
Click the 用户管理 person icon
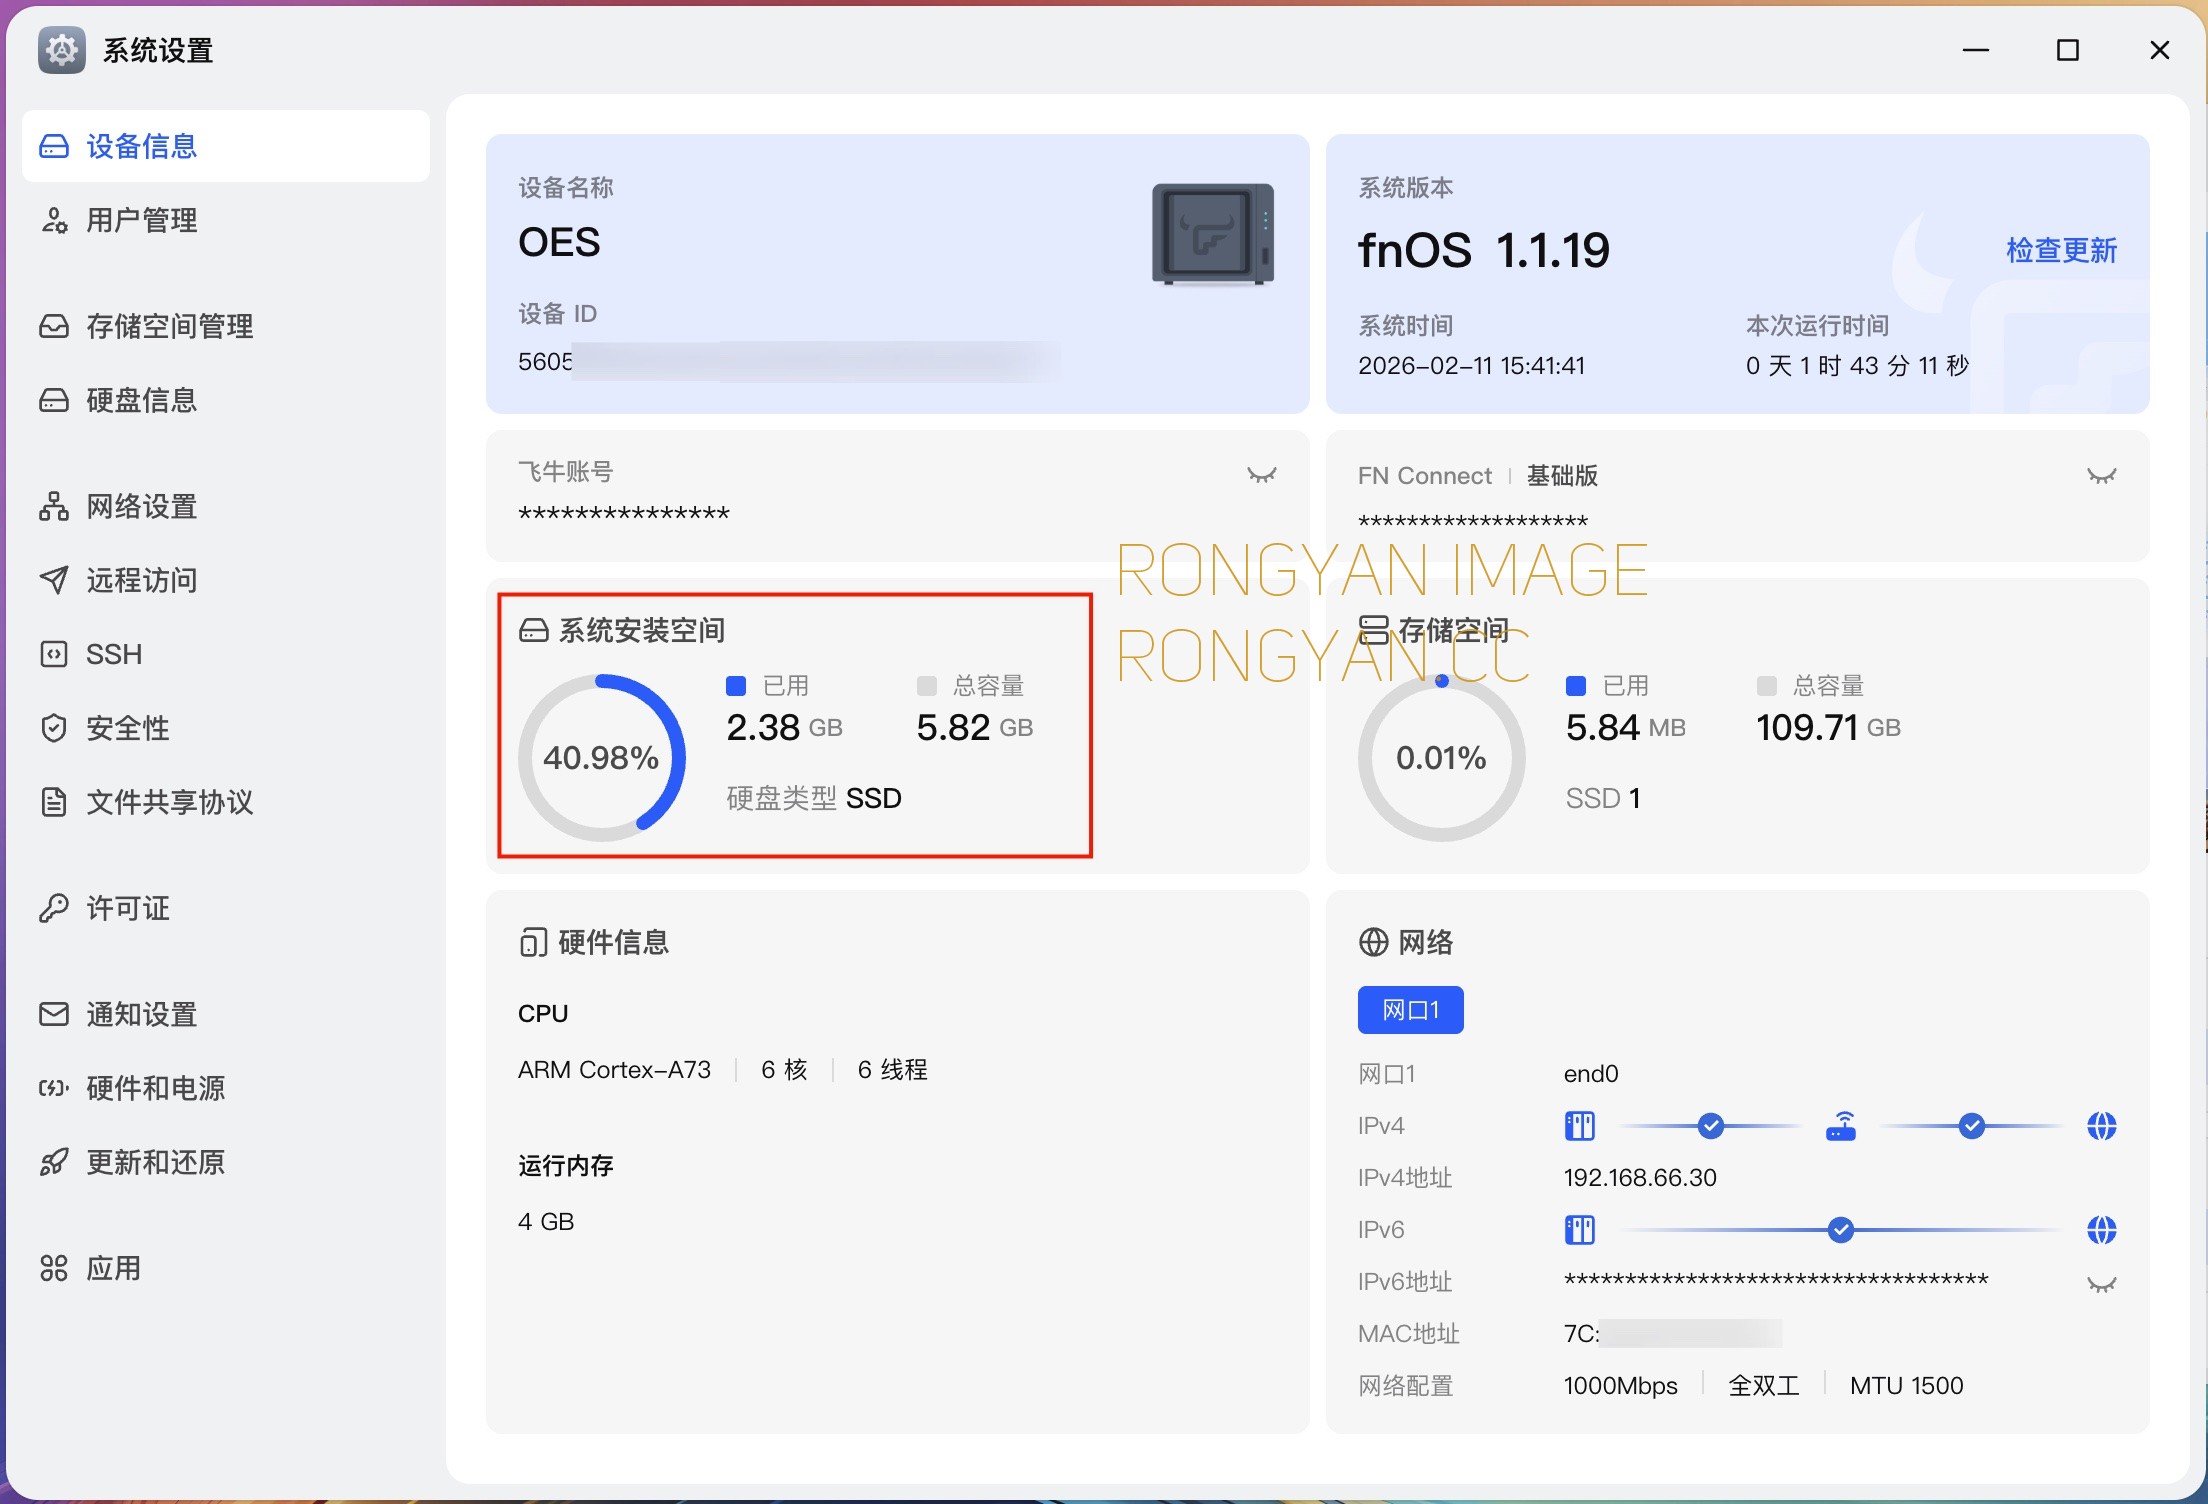pos(54,220)
